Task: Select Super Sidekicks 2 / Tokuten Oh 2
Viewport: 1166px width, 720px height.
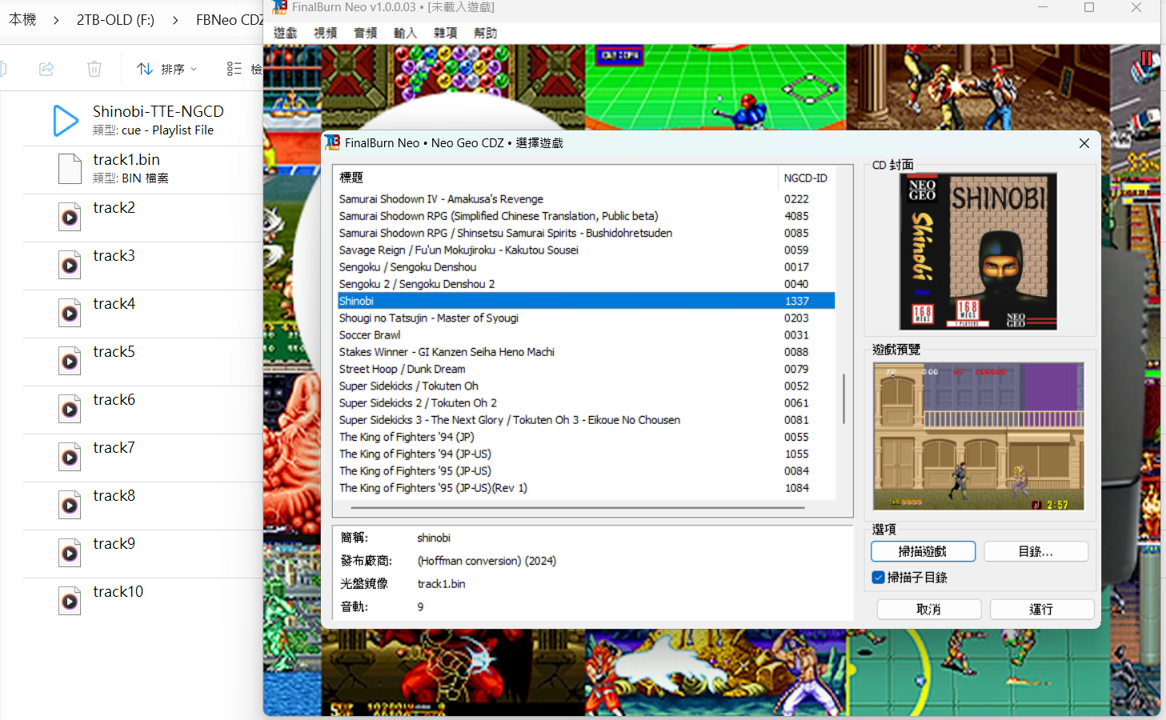Action: (x=586, y=403)
